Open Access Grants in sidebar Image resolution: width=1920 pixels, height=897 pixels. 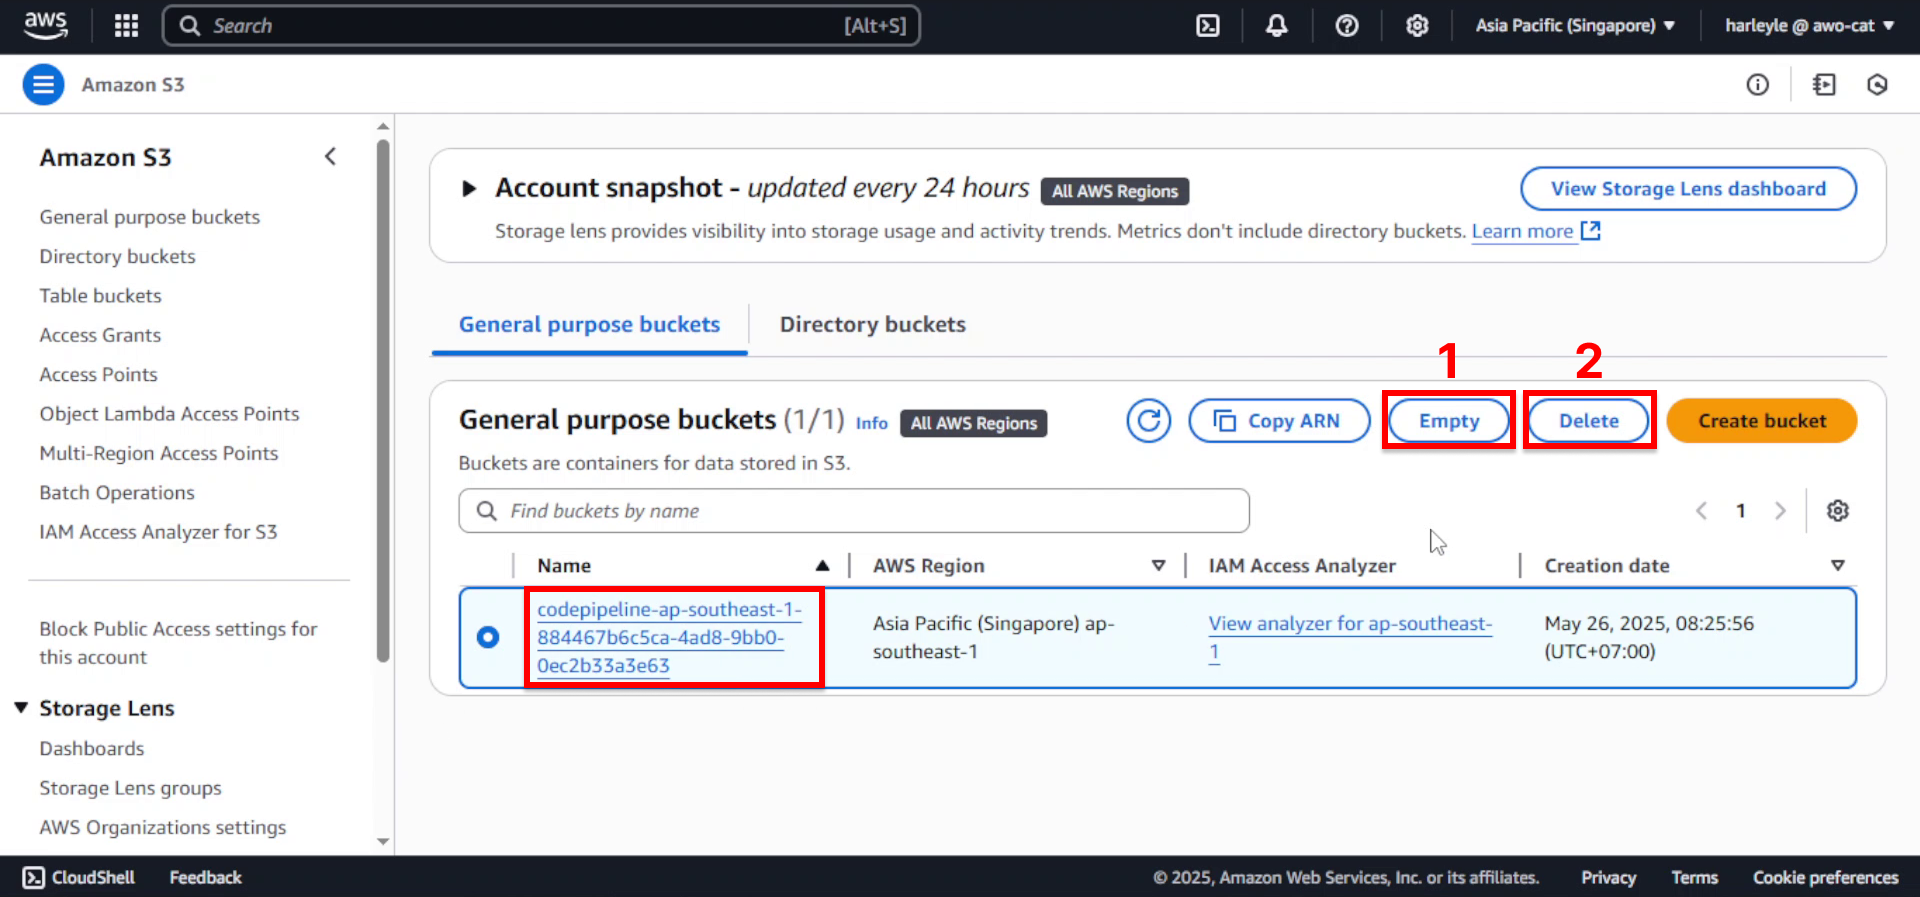click(x=100, y=335)
